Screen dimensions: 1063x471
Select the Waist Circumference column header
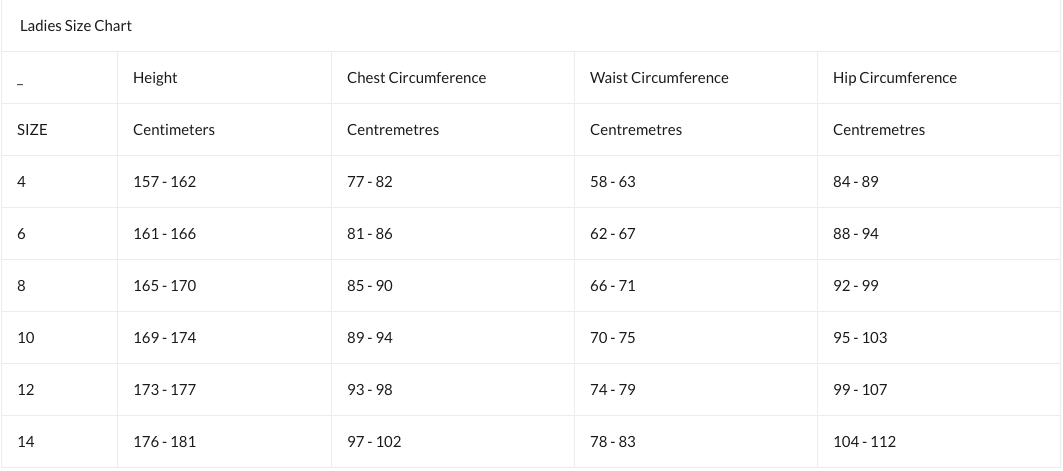click(659, 78)
